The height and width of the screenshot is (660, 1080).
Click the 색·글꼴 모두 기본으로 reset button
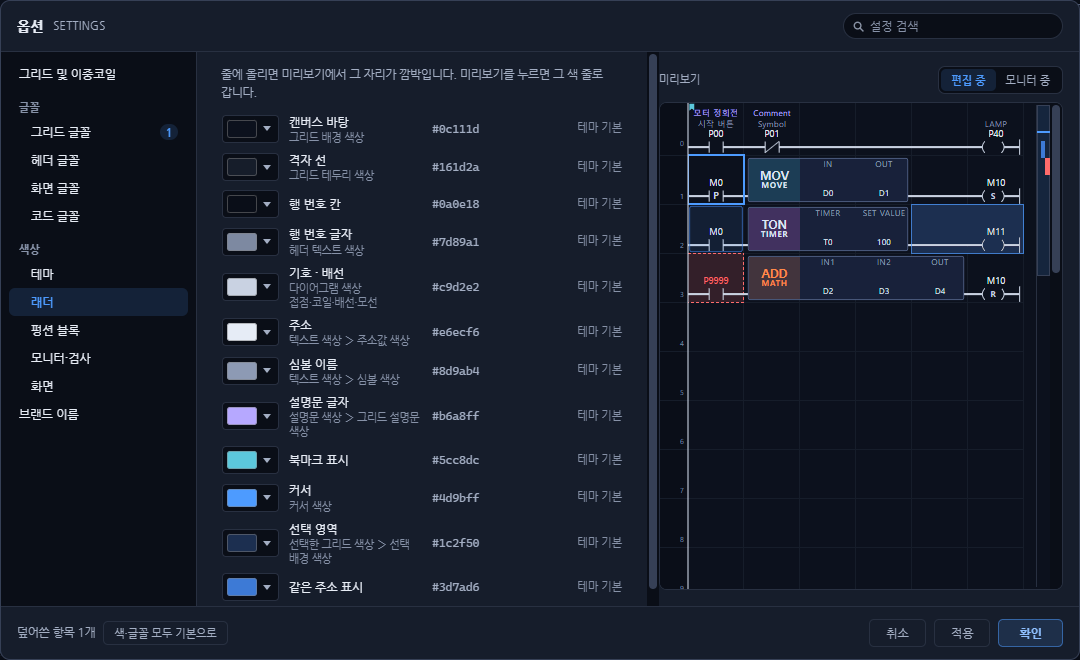[x=165, y=632]
